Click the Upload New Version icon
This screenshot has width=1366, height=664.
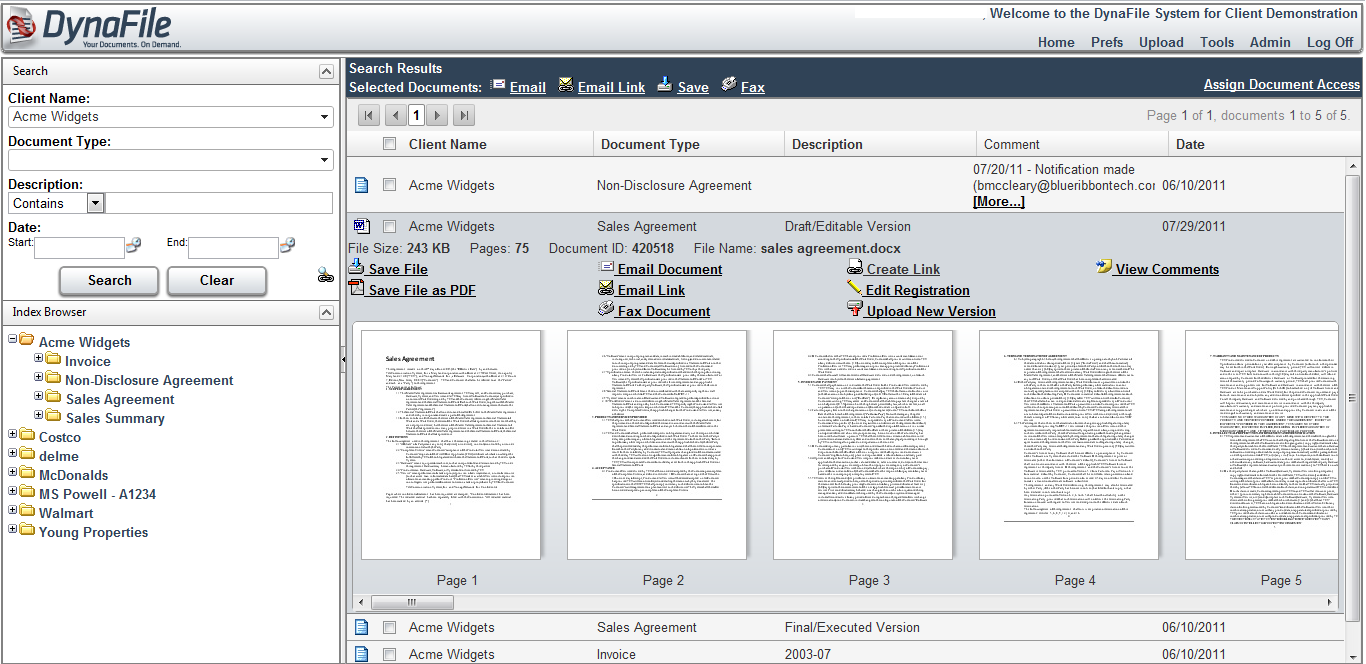click(x=855, y=309)
